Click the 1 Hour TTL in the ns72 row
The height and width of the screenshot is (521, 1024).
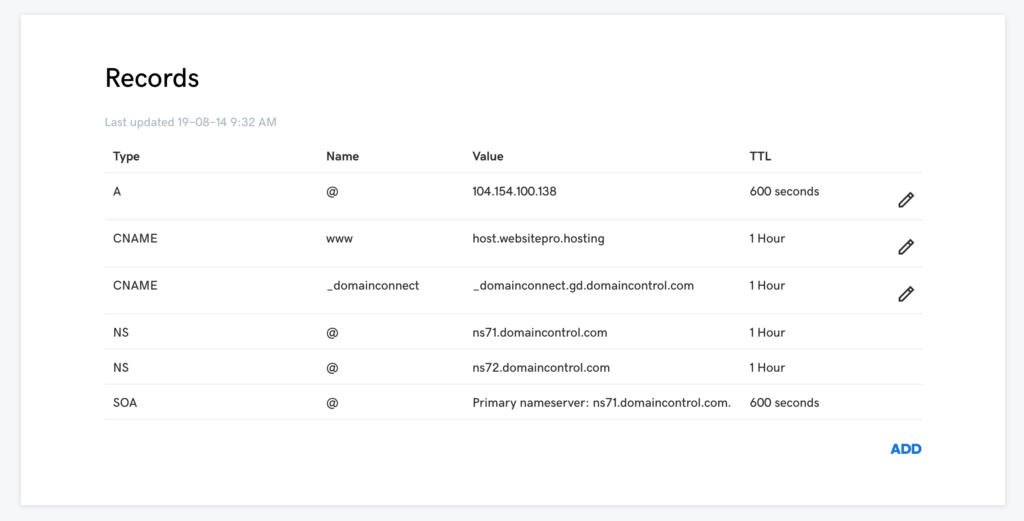[x=767, y=368]
